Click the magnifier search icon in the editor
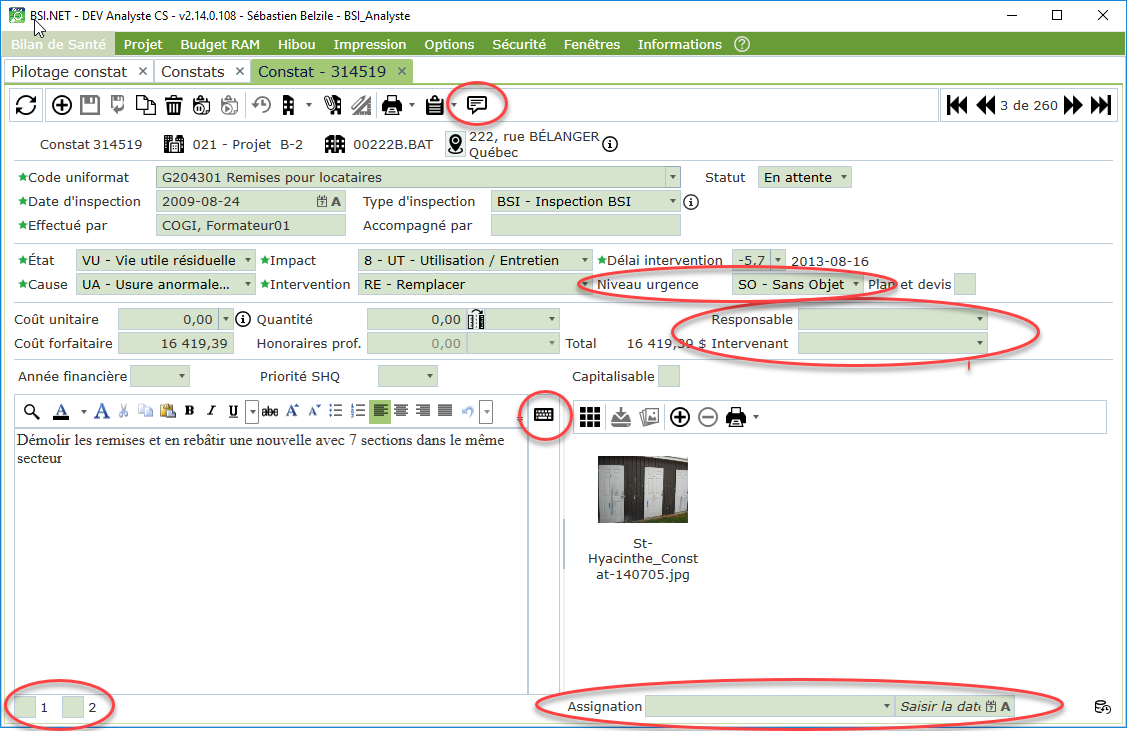 point(32,411)
